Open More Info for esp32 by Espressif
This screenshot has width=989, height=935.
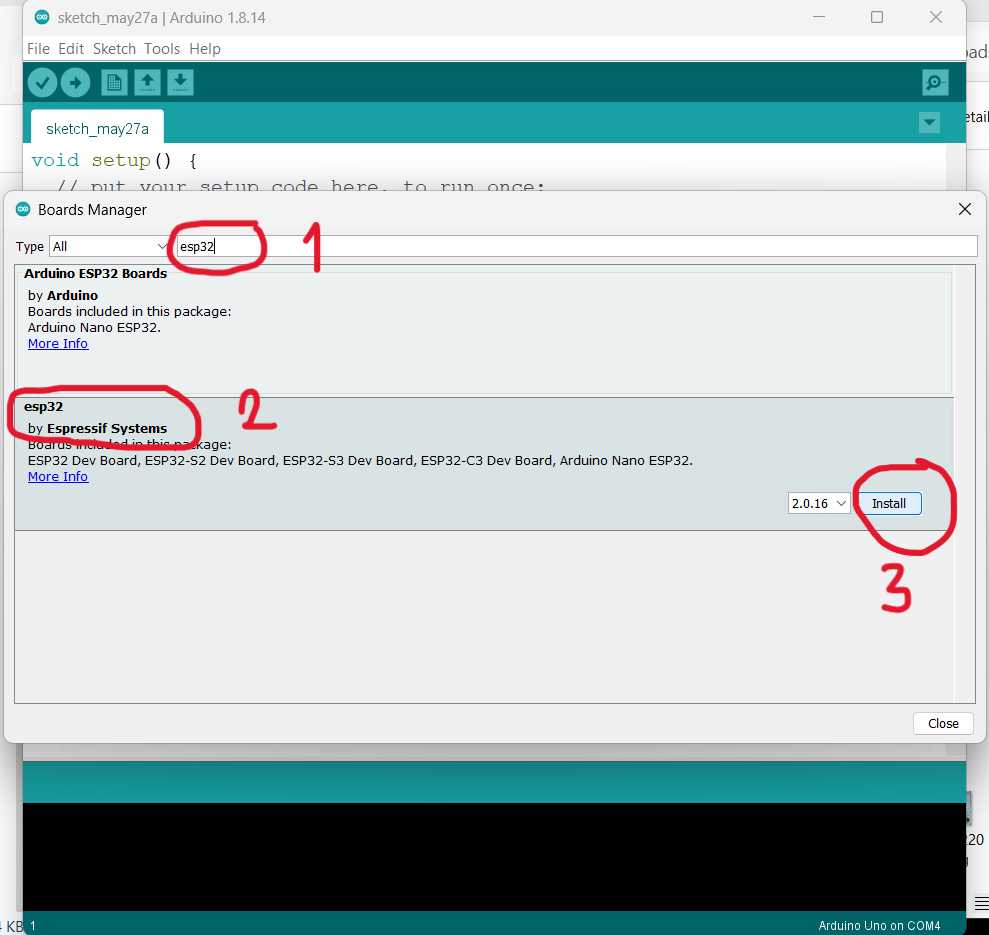[x=58, y=477]
